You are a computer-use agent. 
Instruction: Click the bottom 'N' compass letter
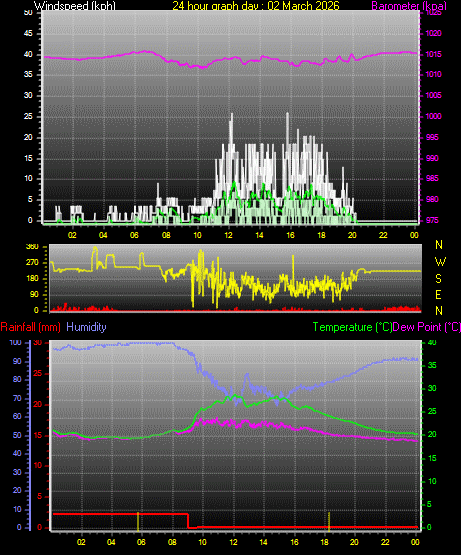(439, 311)
